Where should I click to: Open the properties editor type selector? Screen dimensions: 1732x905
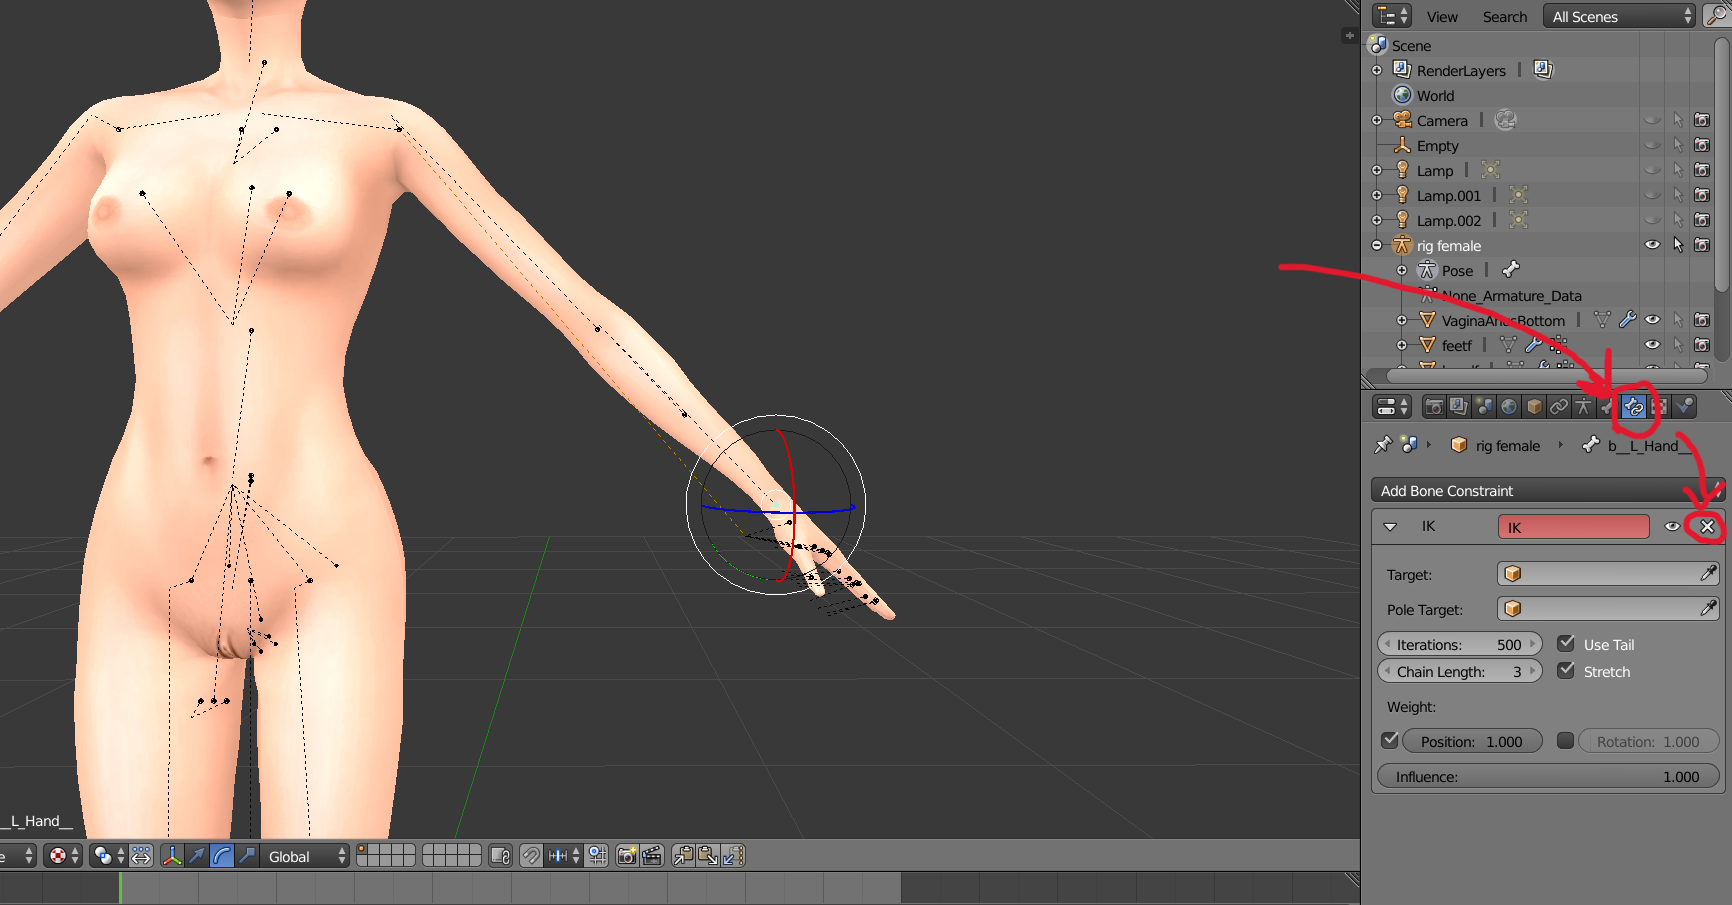click(x=1392, y=407)
